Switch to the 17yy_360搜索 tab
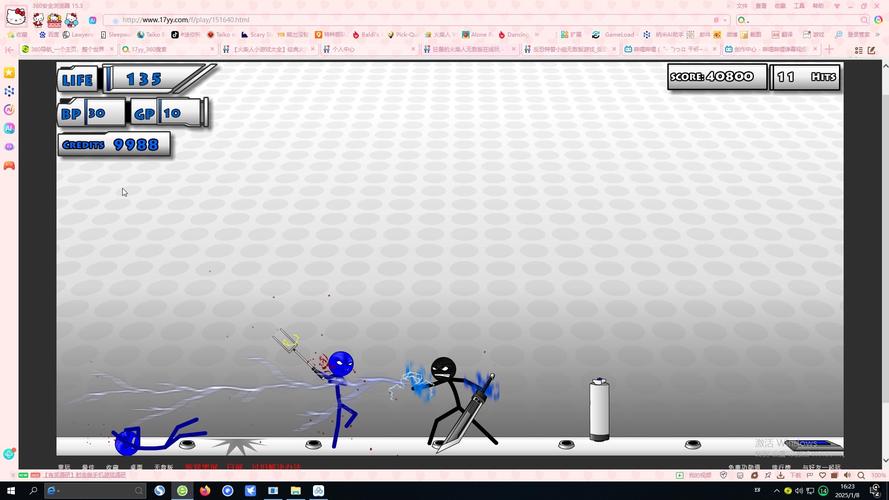This screenshot has width=889, height=500. tap(168, 49)
